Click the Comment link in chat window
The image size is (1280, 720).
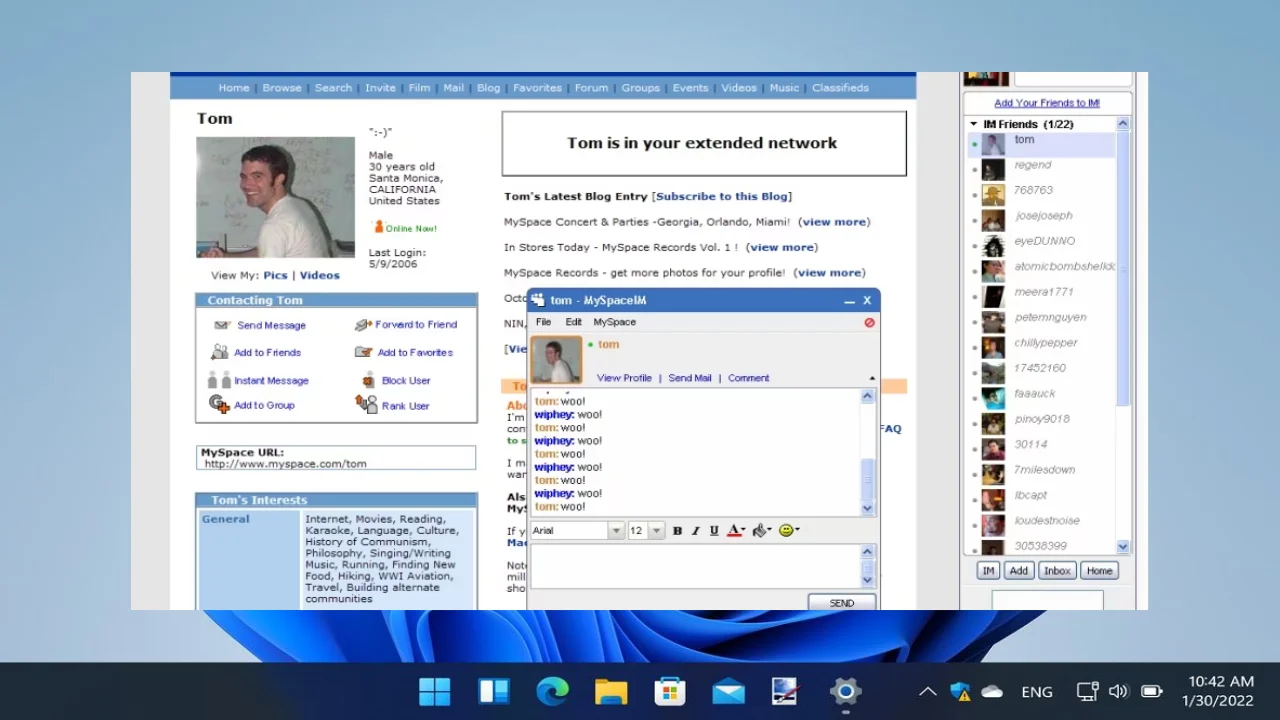pos(749,378)
